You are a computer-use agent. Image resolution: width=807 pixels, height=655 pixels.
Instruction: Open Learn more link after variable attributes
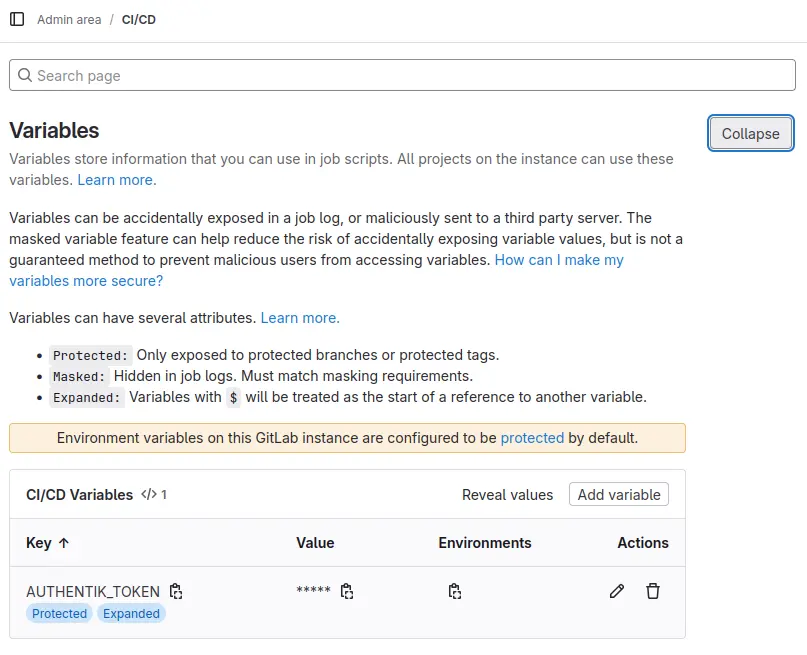pyautogui.click(x=300, y=318)
